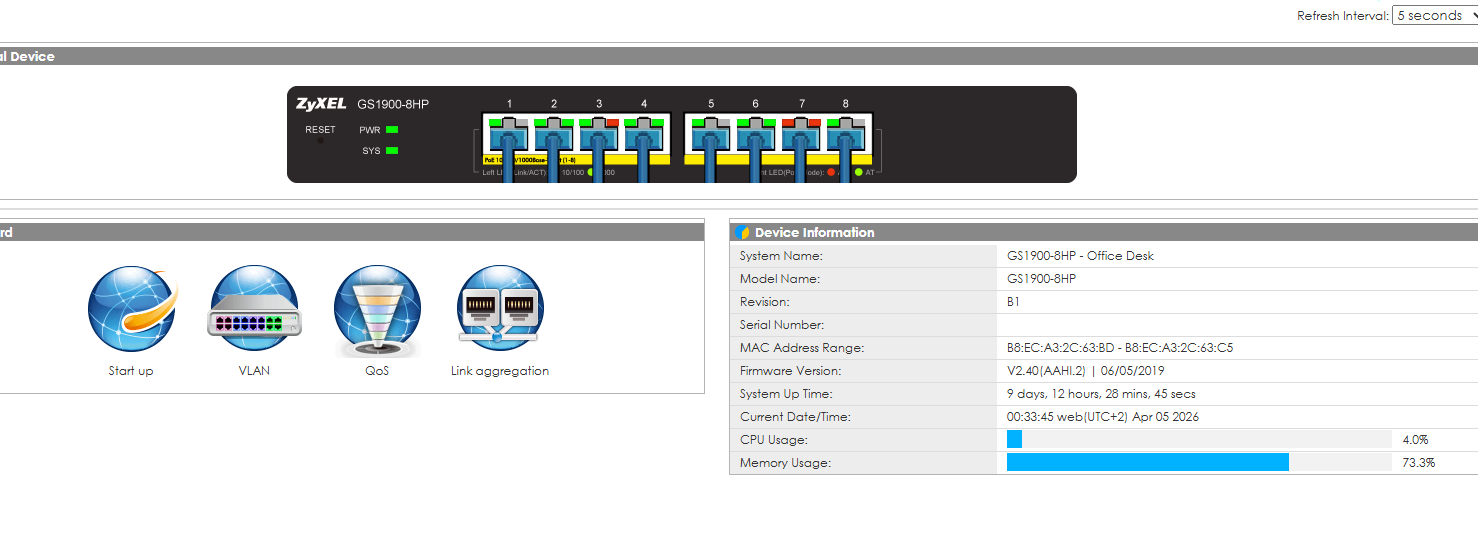This screenshot has height=534, width=1478.
Task: Click the MAC Address Range label
Action: 802,348
